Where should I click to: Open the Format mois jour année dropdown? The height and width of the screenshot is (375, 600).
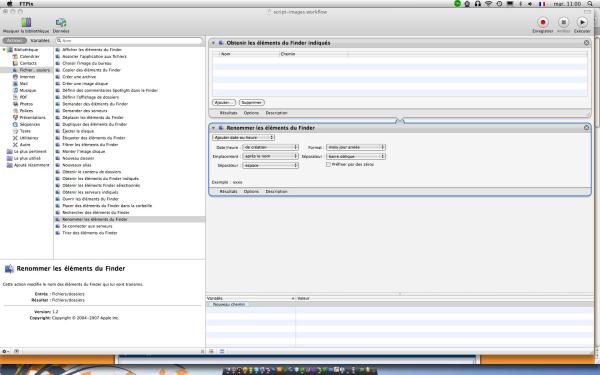pyautogui.click(x=355, y=147)
